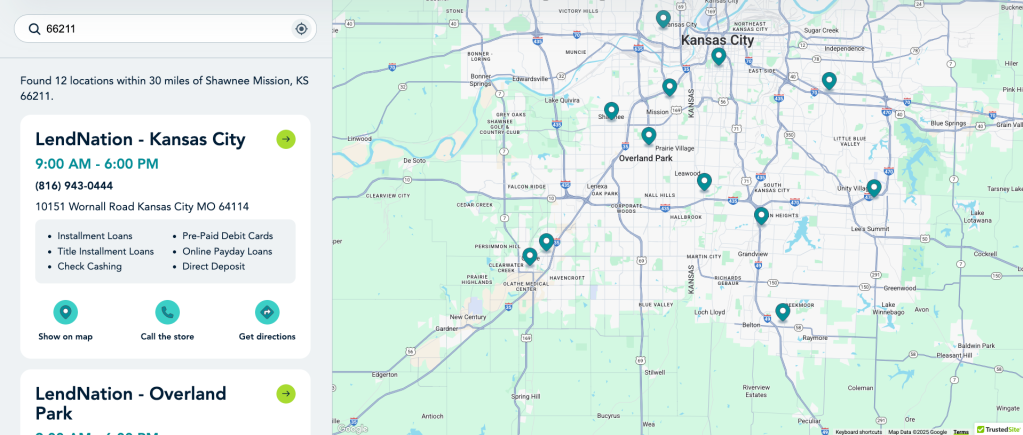The width and height of the screenshot is (1023, 435).
Task: Select the map pin above Belton
Action: 782,312
